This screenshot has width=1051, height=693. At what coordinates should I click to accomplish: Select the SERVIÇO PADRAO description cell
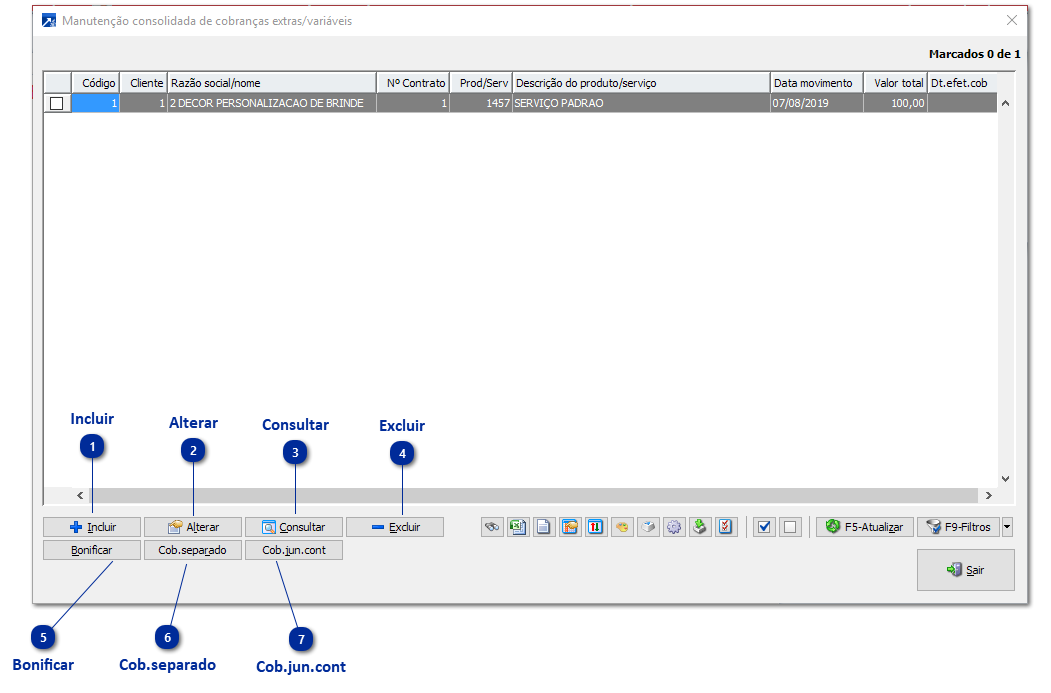tap(641, 103)
